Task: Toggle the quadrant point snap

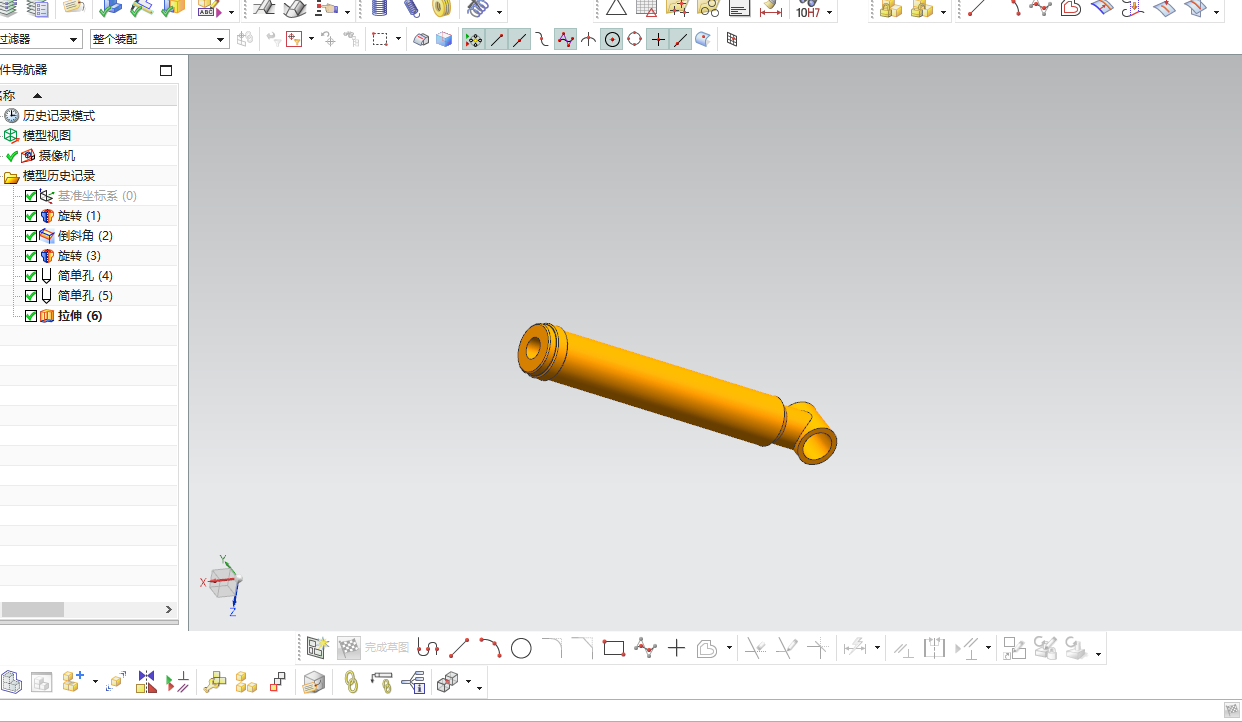Action: pyautogui.click(x=634, y=40)
